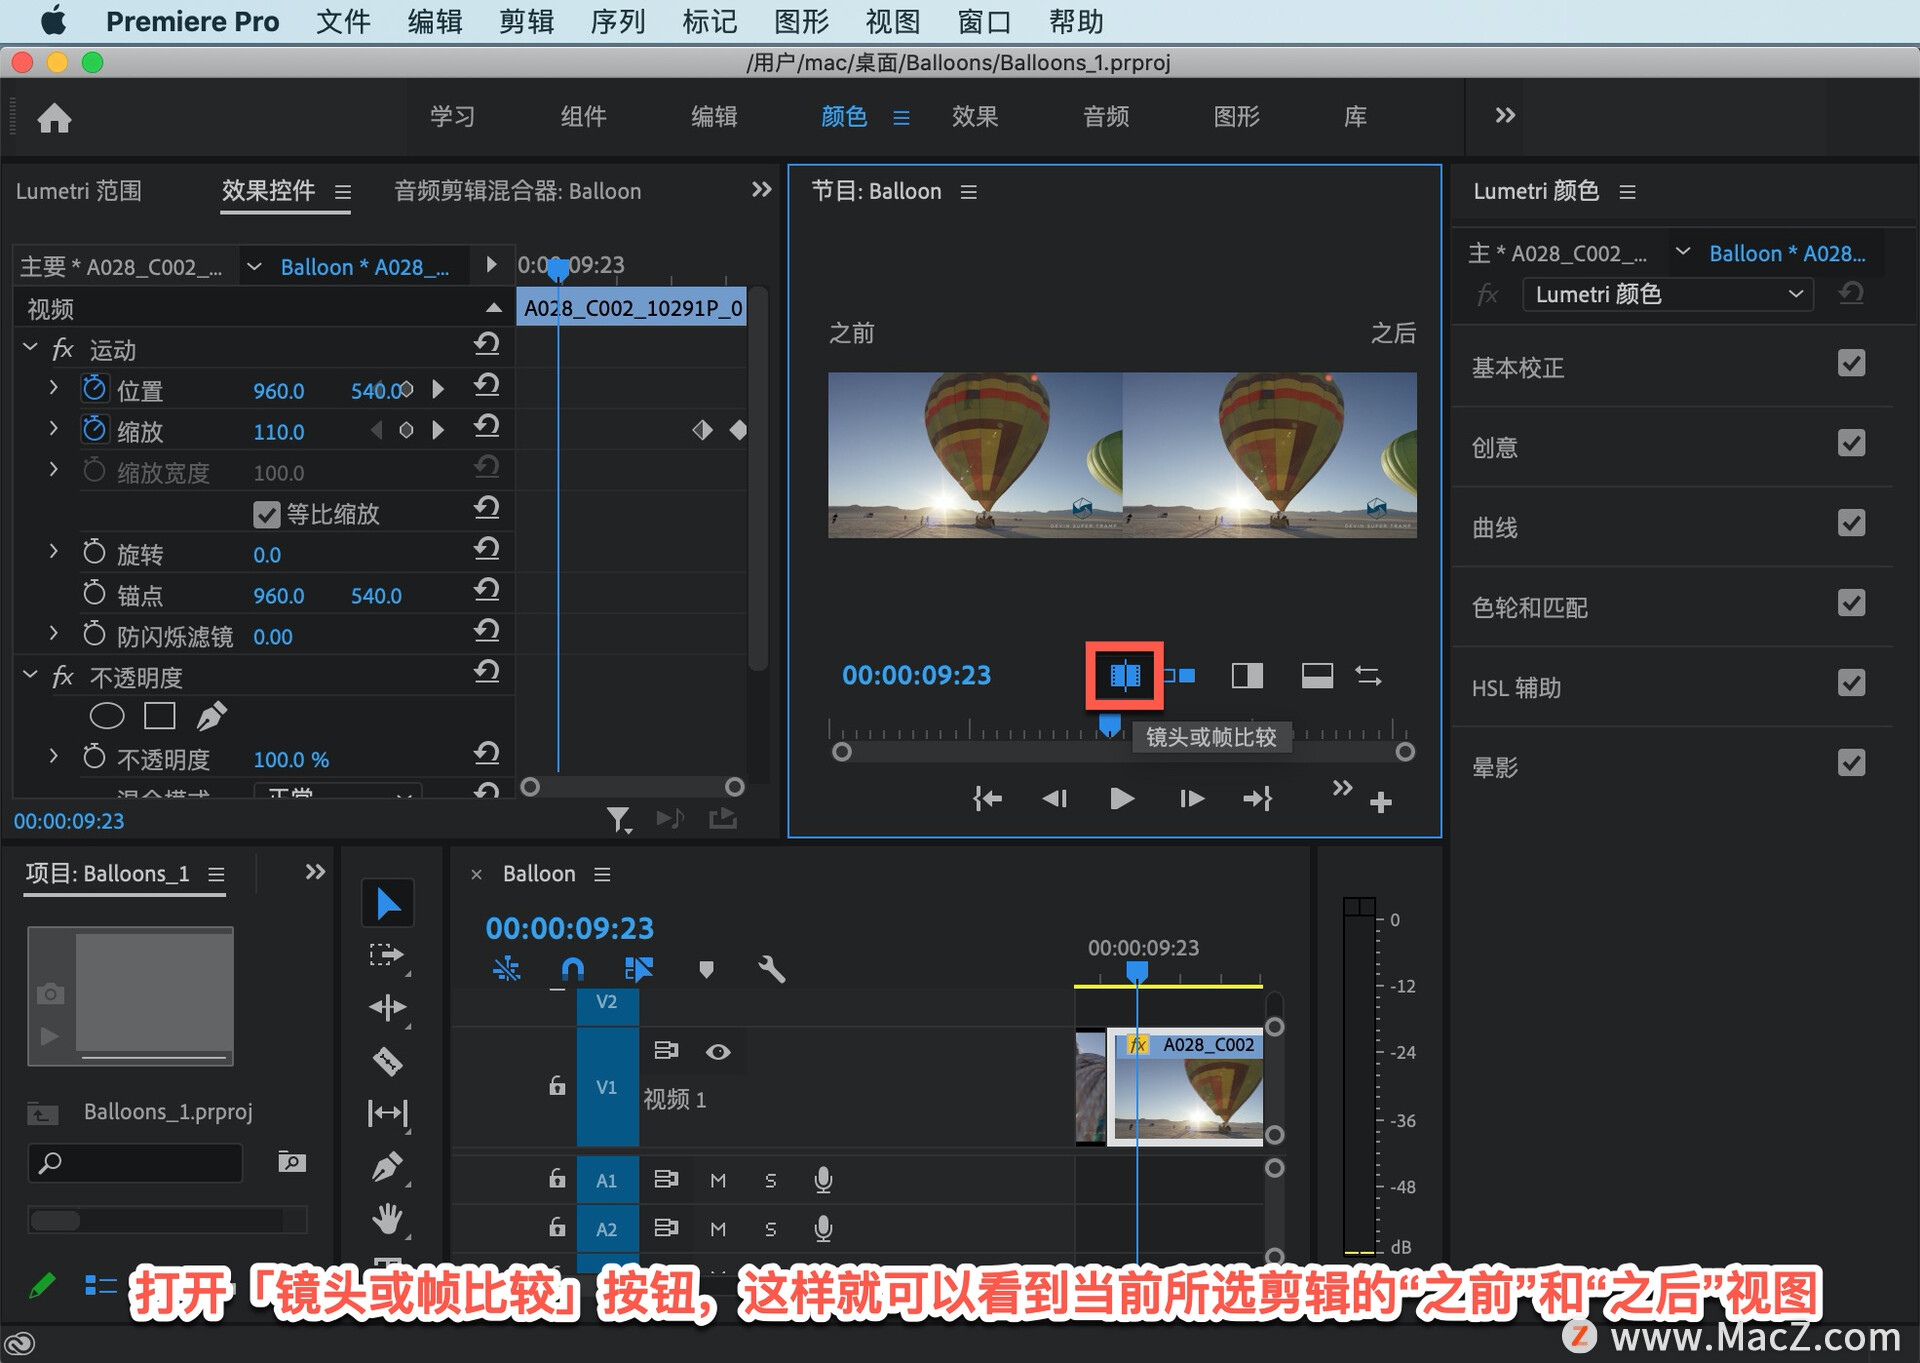The image size is (1920, 1363).
Task: Expand the Position 位置 property
Action: (53, 386)
